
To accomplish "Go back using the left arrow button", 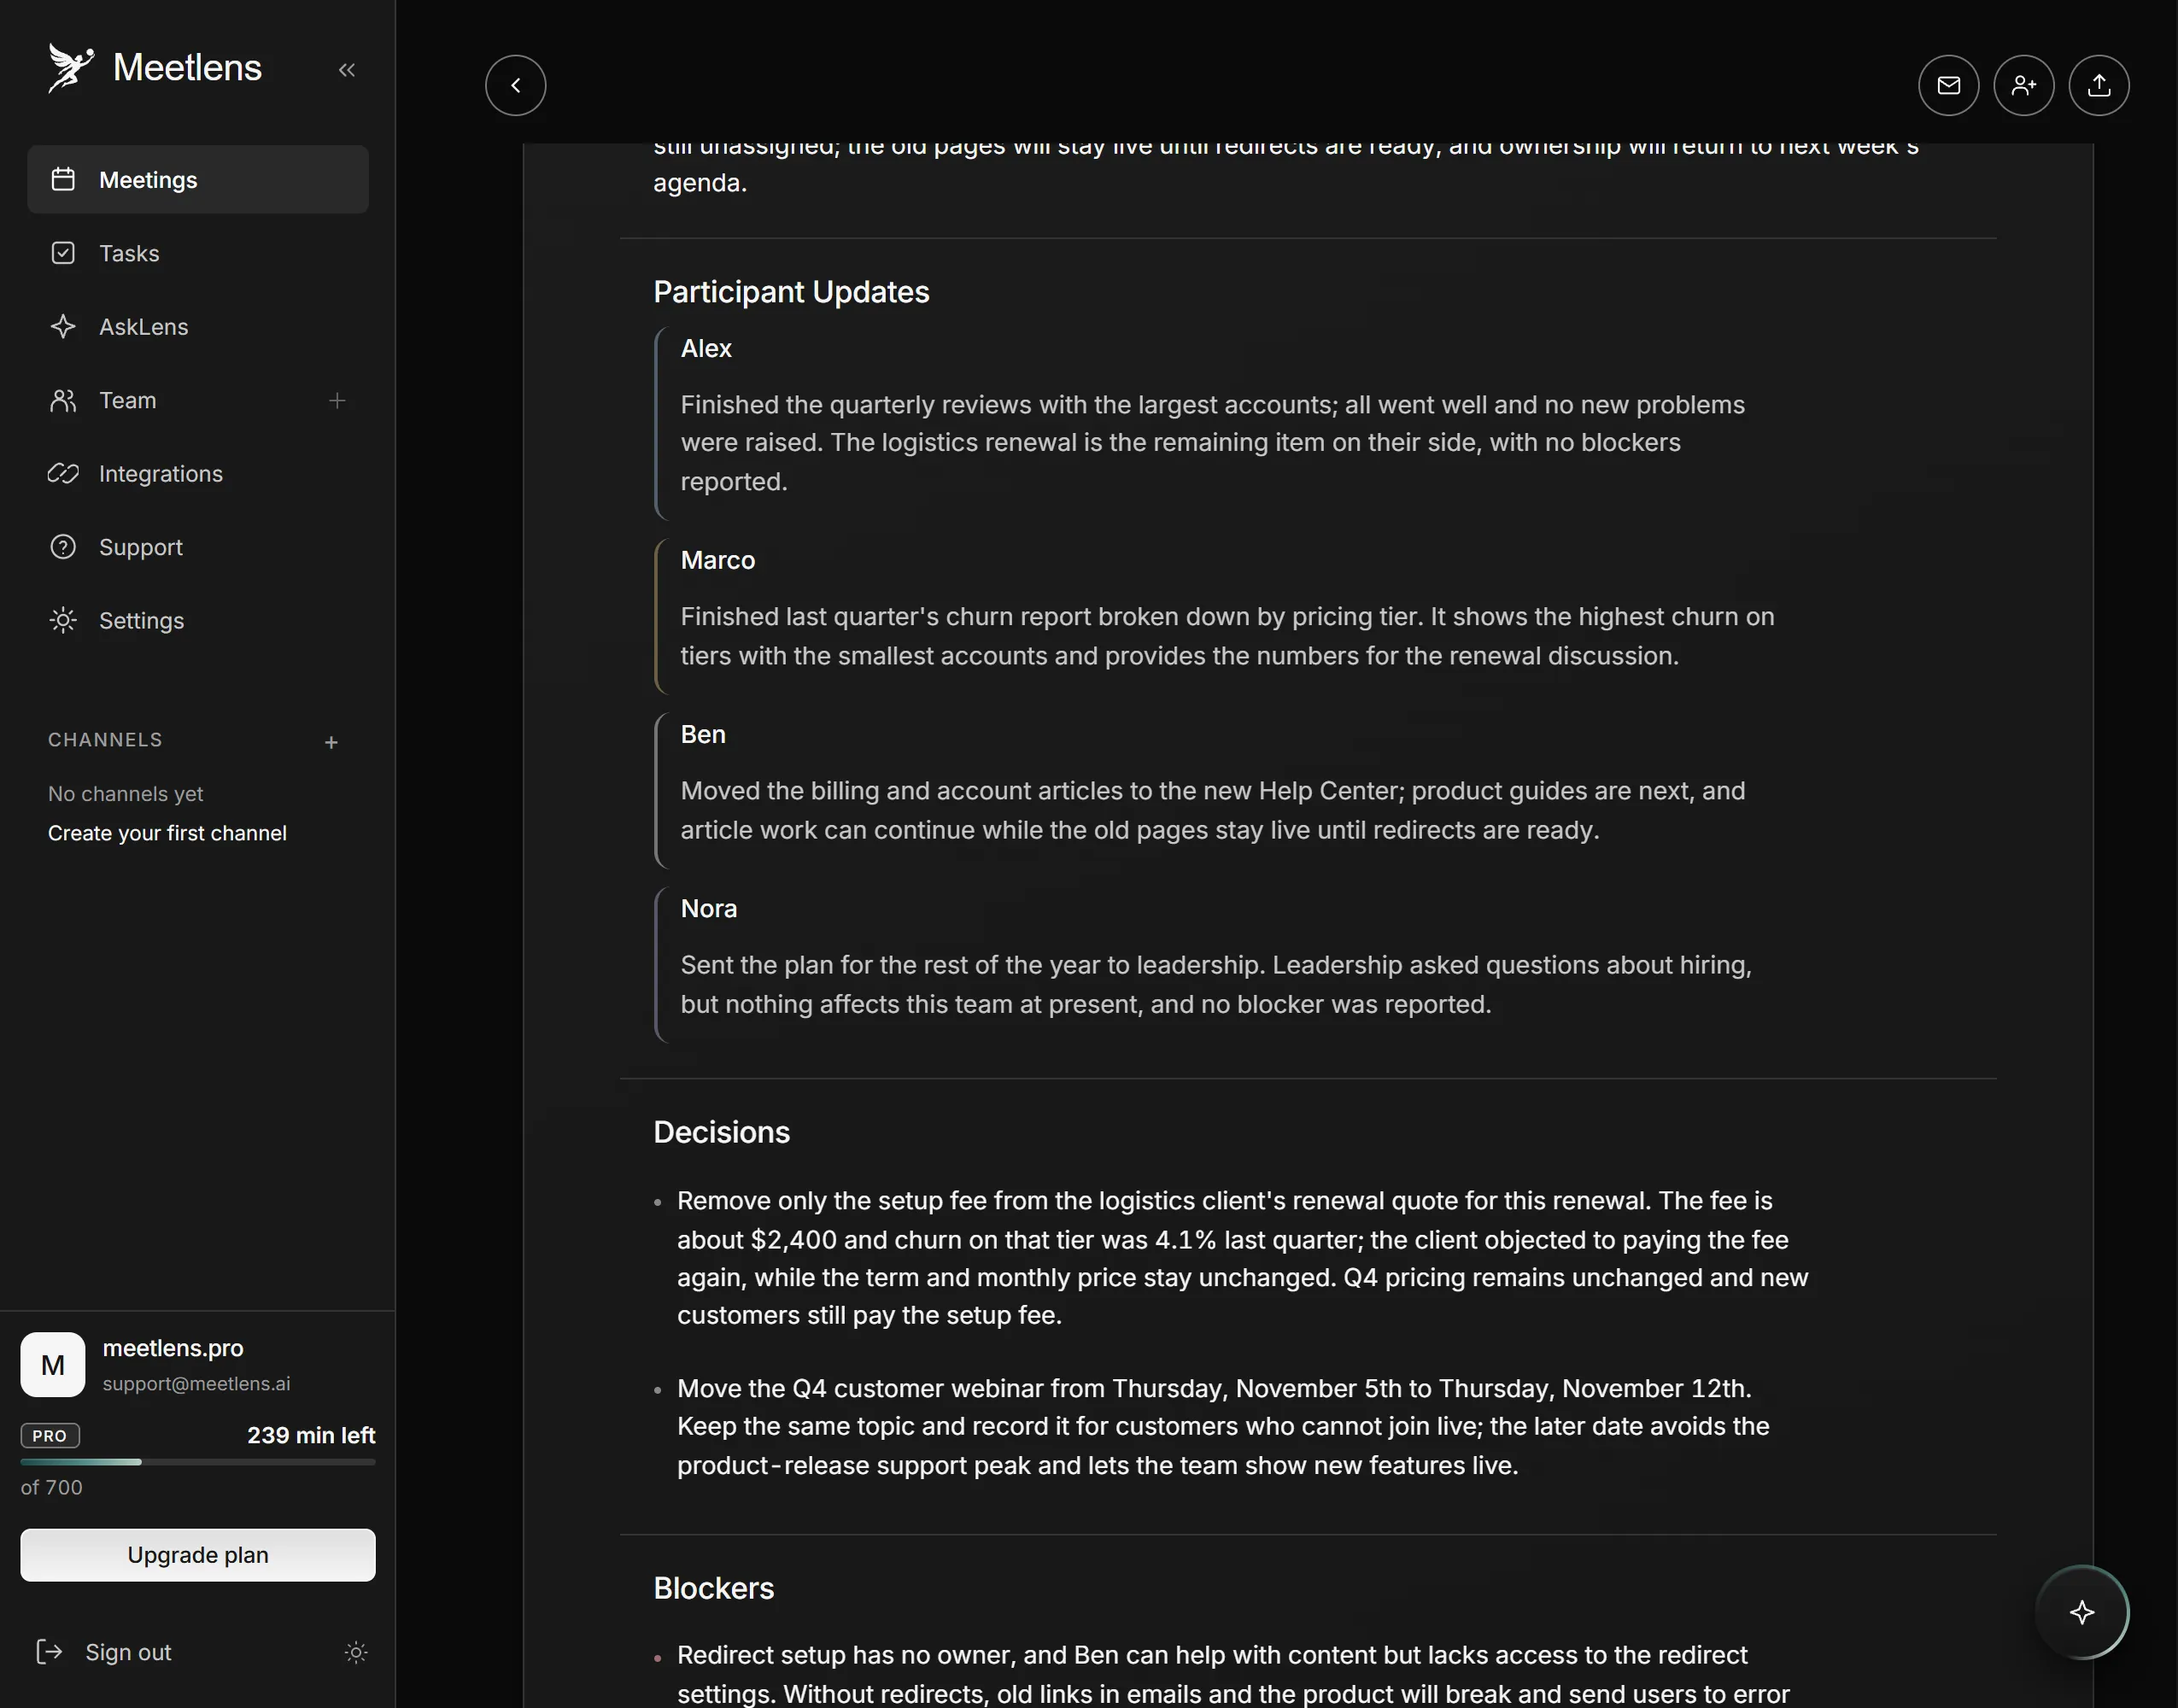I will (x=516, y=85).
